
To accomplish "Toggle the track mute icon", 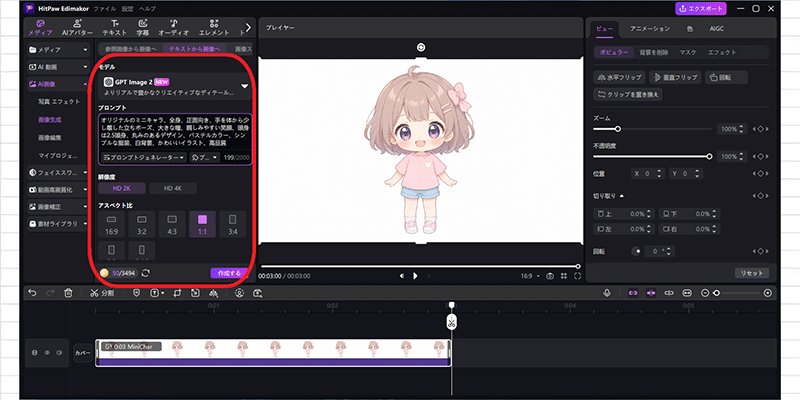I will pos(59,353).
